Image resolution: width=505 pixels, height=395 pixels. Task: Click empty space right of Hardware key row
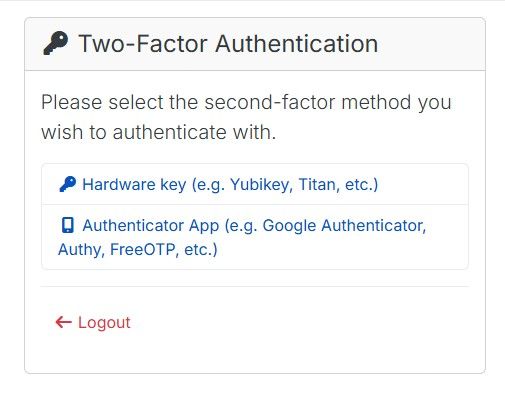pyautogui.click(x=423, y=184)
